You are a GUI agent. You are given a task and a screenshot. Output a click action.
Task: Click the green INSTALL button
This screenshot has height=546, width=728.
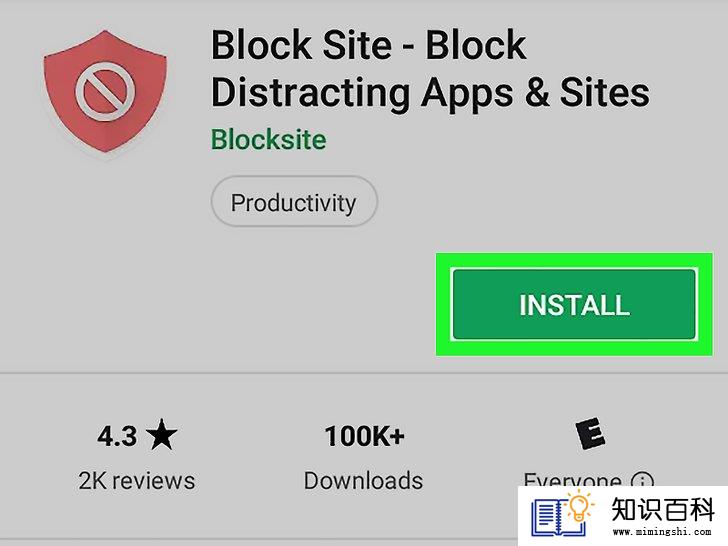(574, 305)
